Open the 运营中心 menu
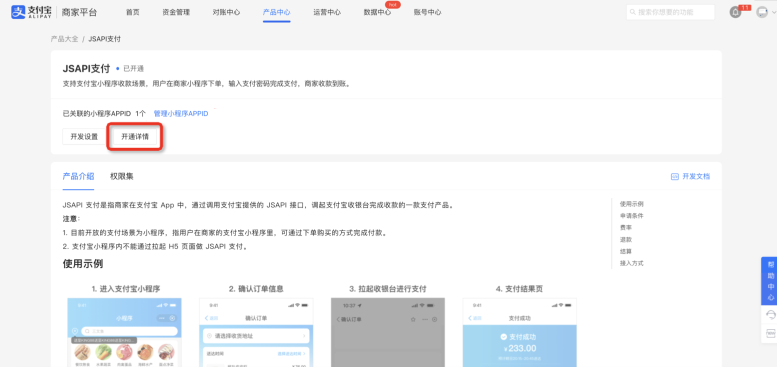777x367 pixels. [327, 12]
